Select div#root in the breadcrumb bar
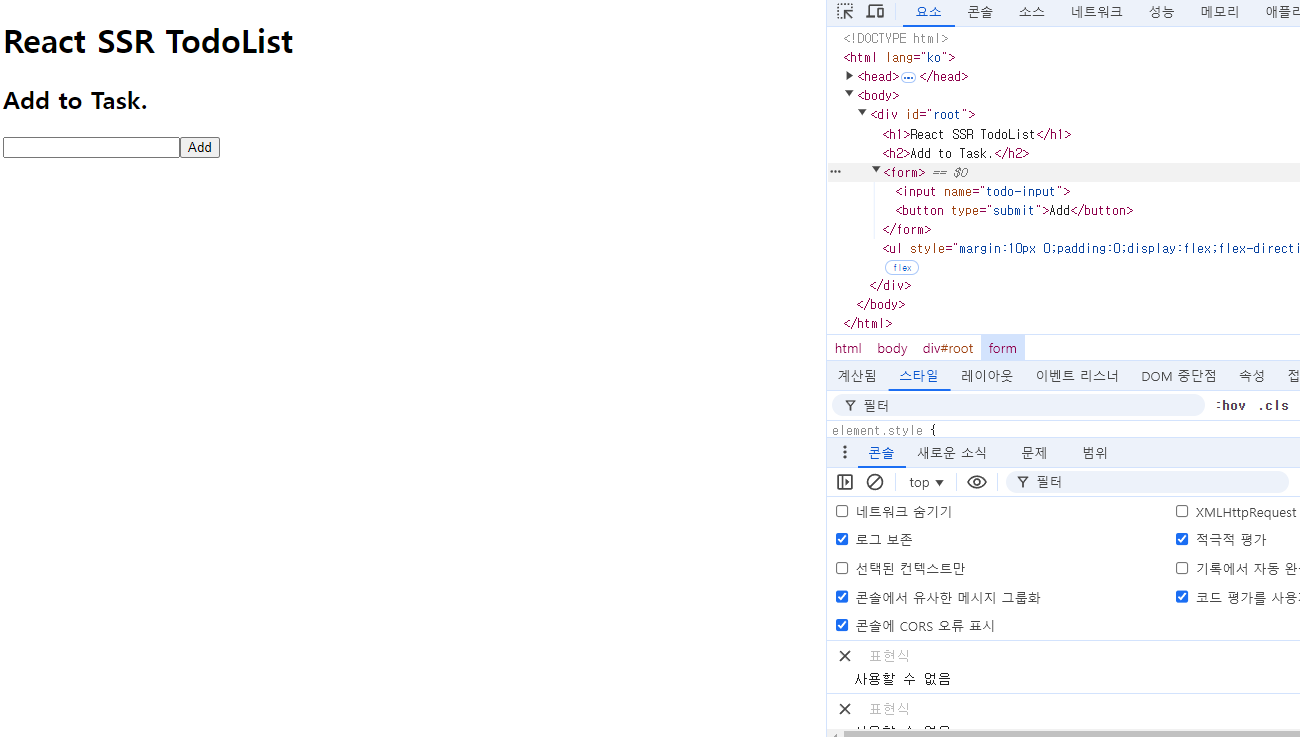1300x737 pixels. 948,348
